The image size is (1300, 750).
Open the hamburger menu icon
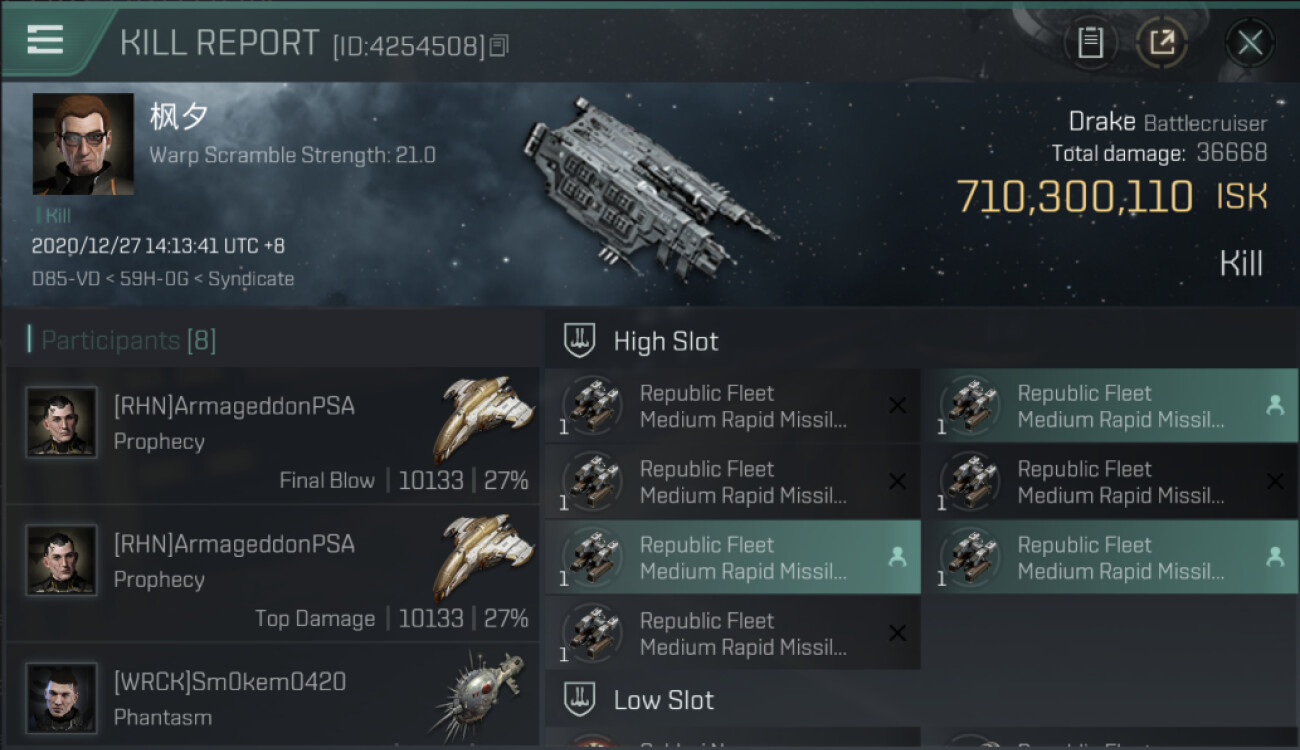45,40
